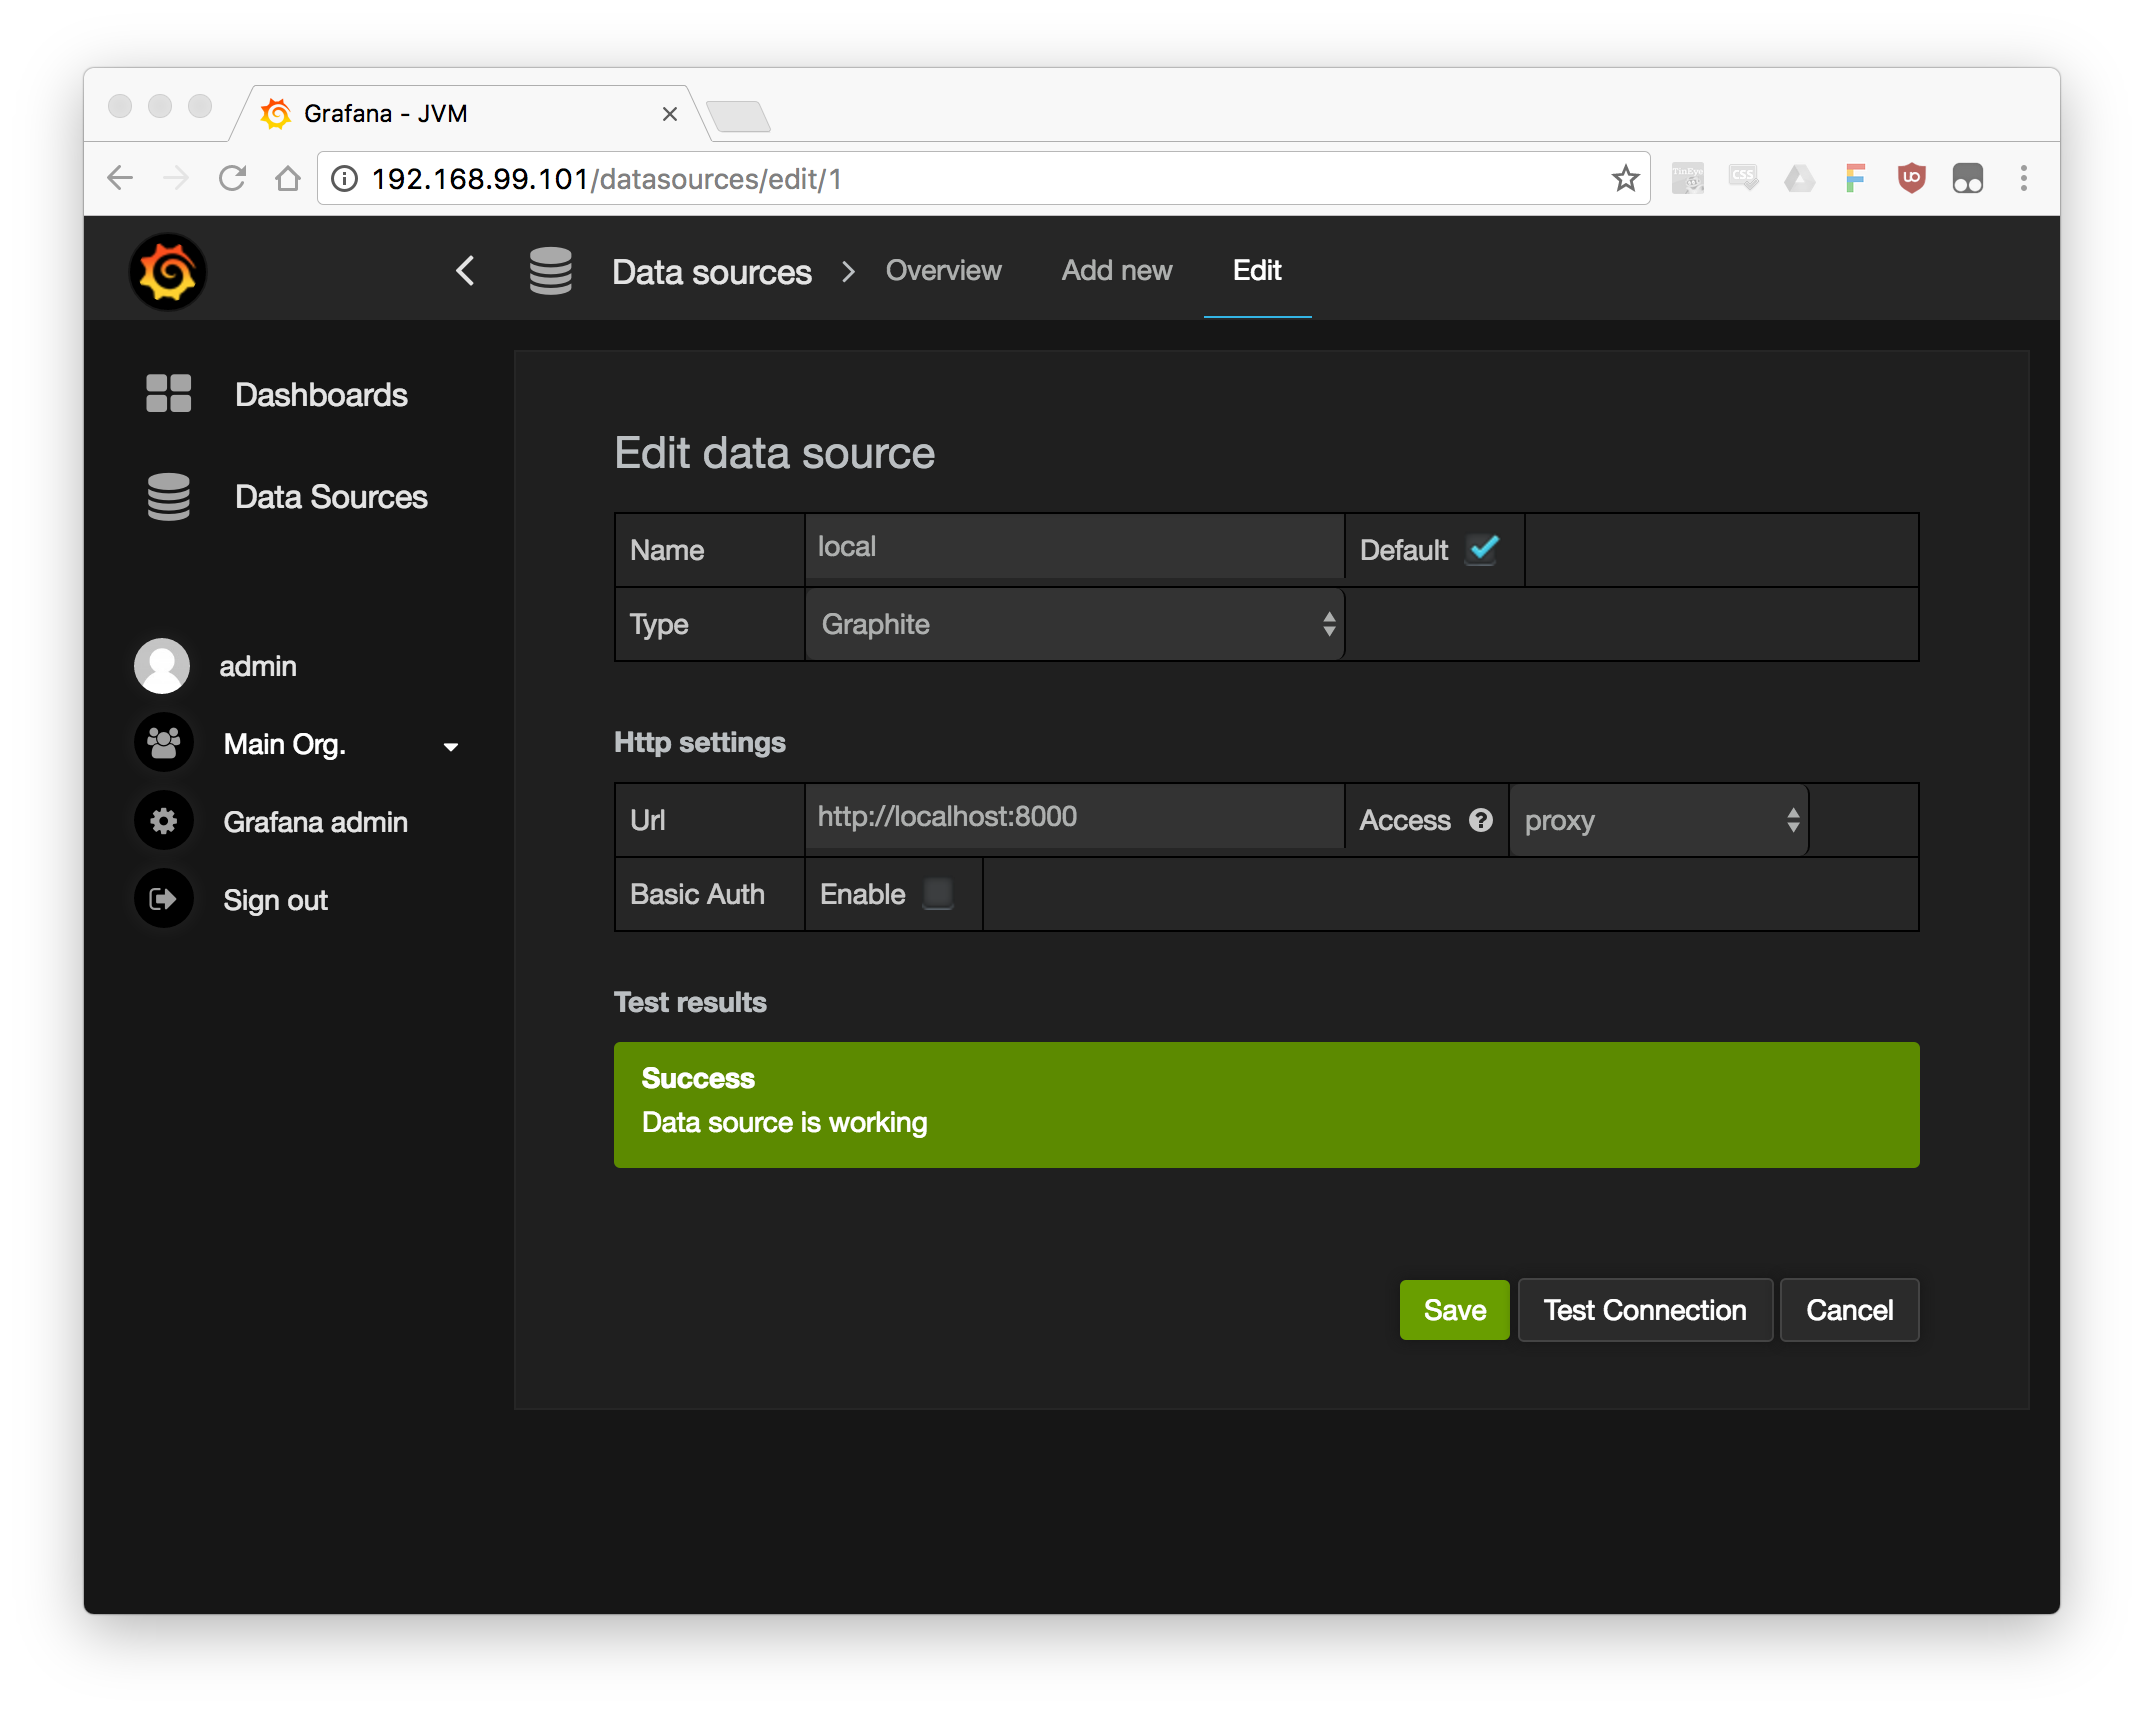This screenshot has width=2144, height=1714.
Task: Click the Google Drive extension icon
Action: (x=1799, y=178)
